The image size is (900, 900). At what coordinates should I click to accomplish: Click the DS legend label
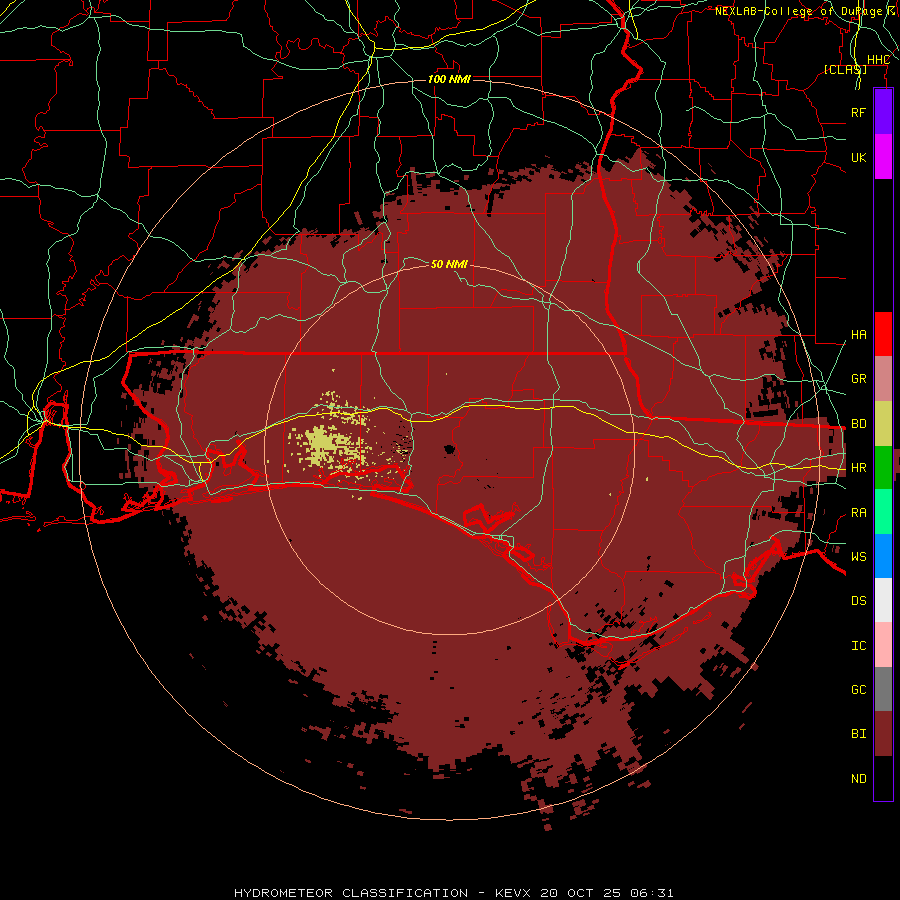click(859, 601)
